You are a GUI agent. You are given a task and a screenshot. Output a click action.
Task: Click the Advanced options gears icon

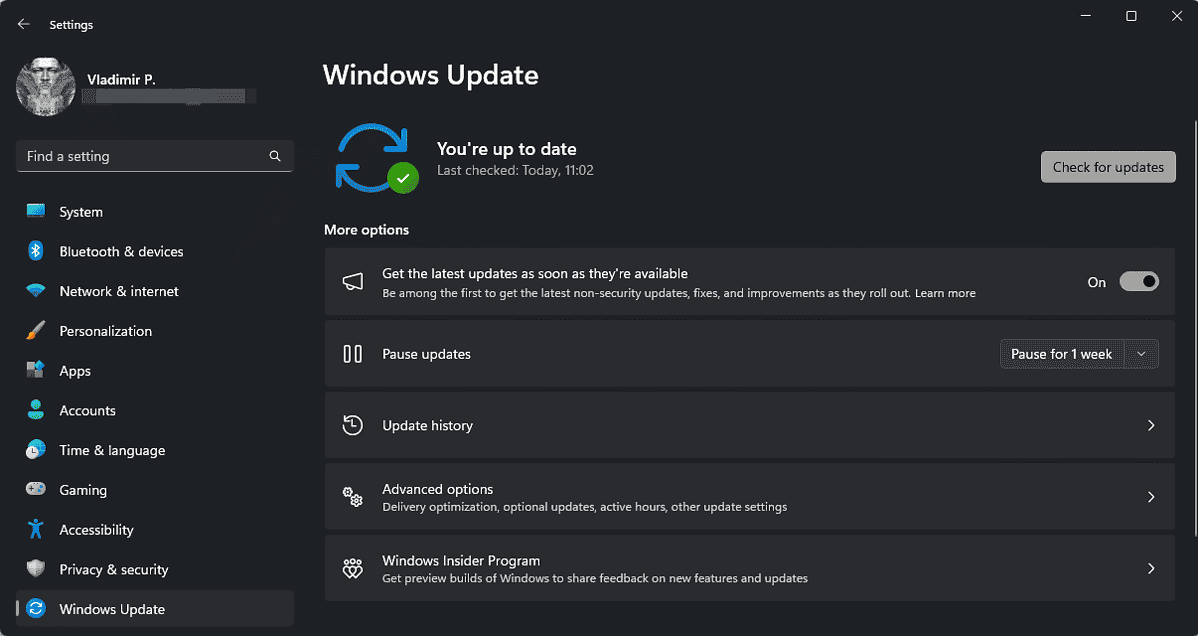click(x=352, y=497)
